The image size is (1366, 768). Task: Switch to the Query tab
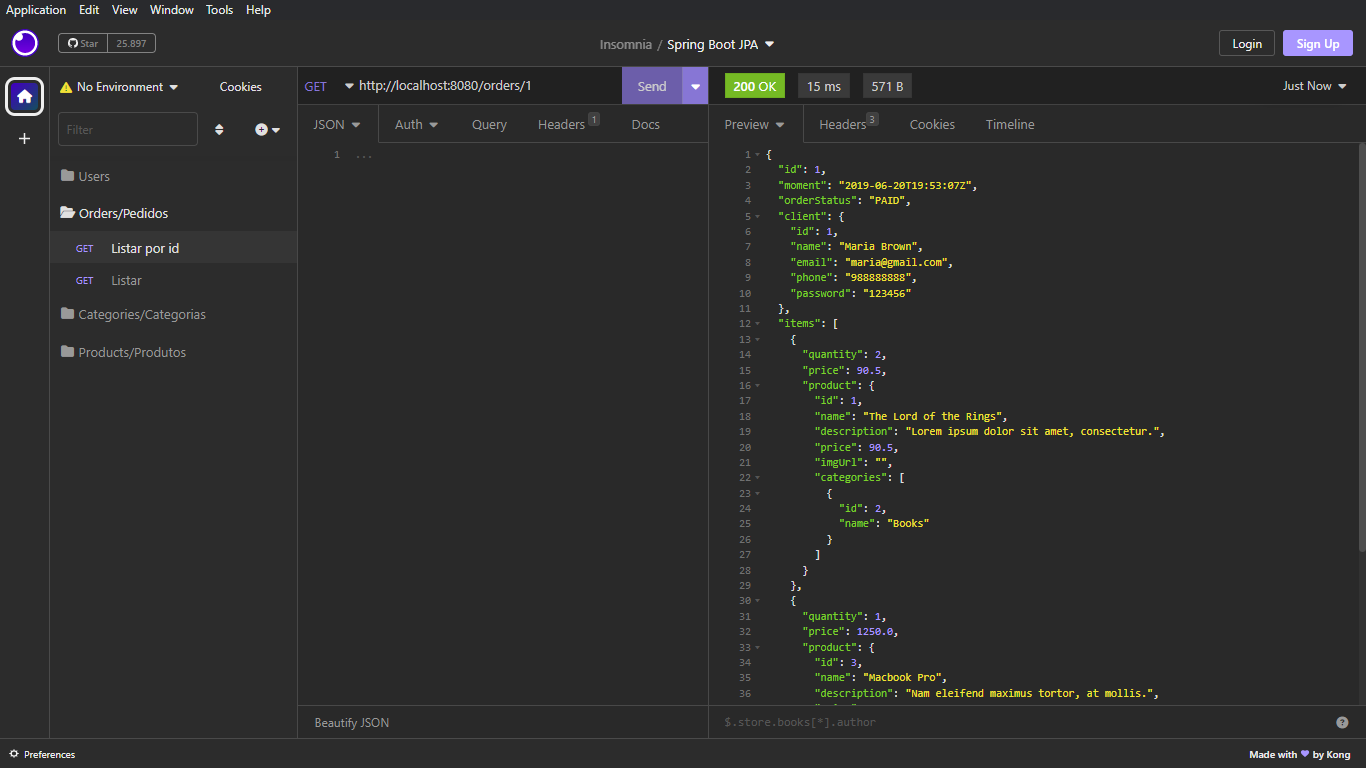(489, 124)
